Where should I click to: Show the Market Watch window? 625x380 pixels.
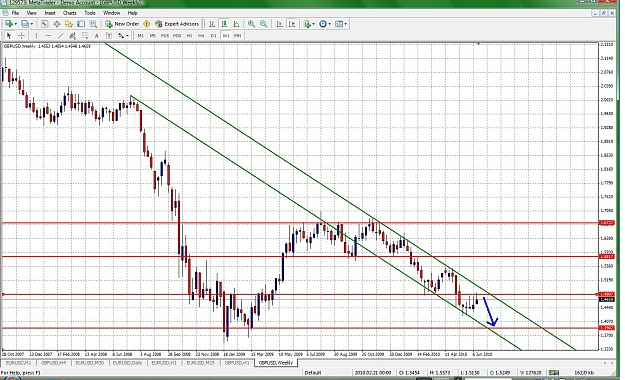pos(44,24)
